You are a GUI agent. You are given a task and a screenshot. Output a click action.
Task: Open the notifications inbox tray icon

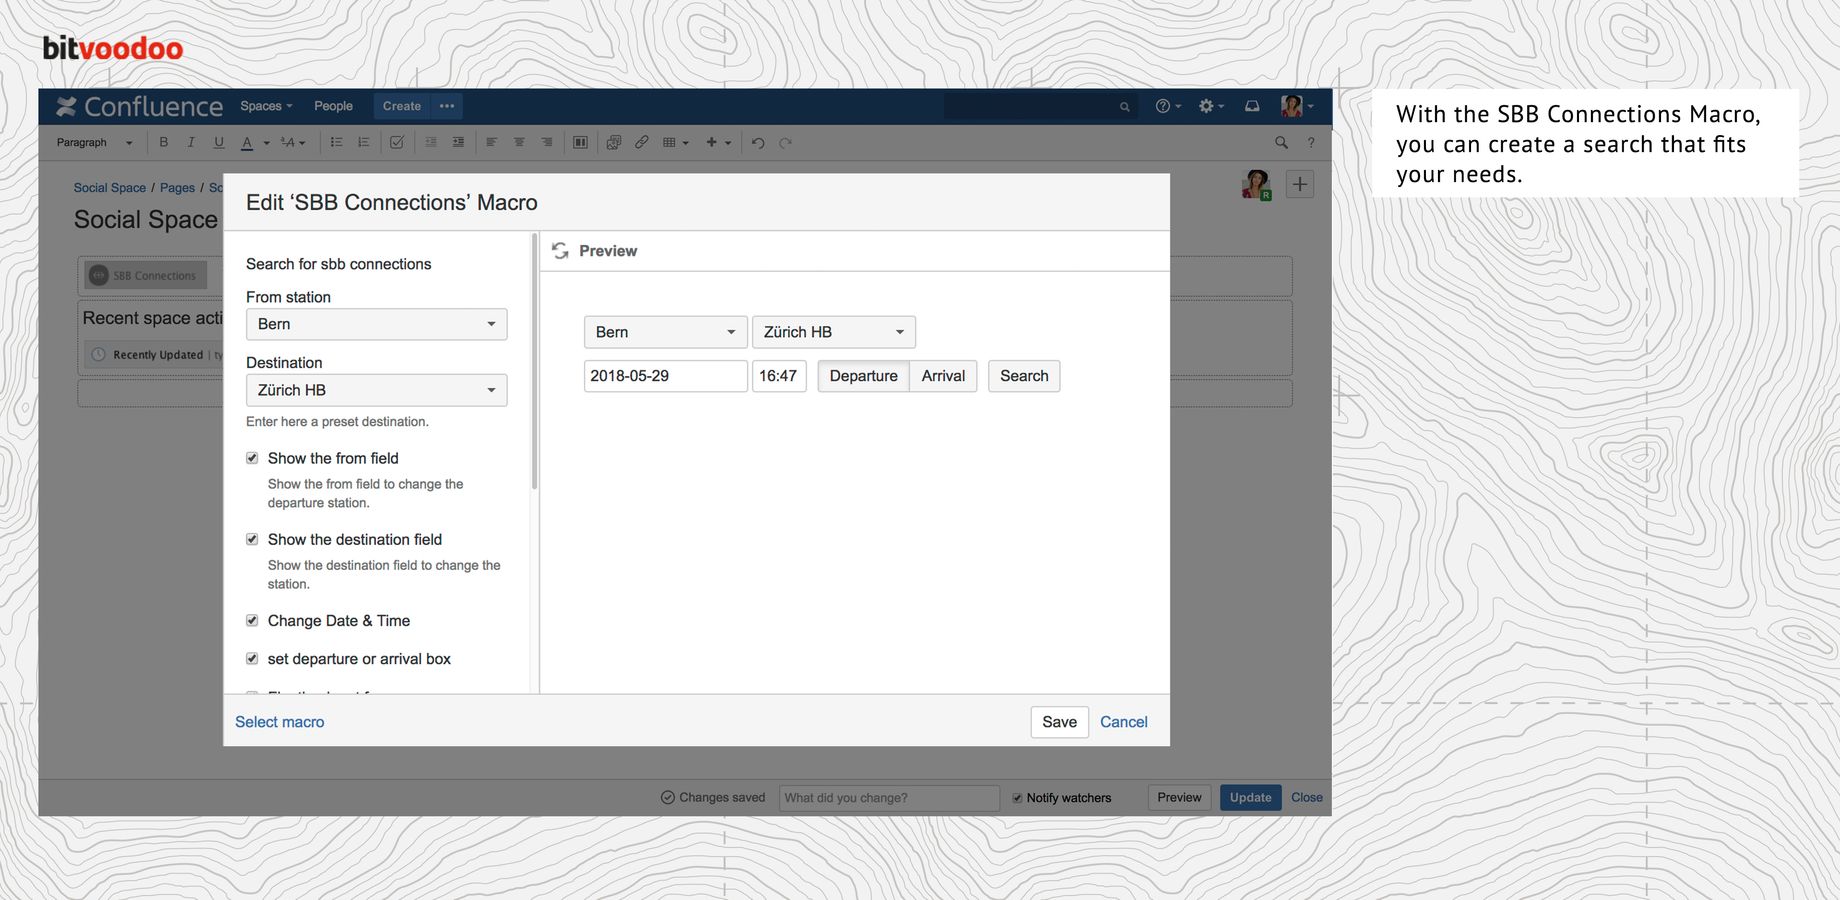(x=1252, y=106)
